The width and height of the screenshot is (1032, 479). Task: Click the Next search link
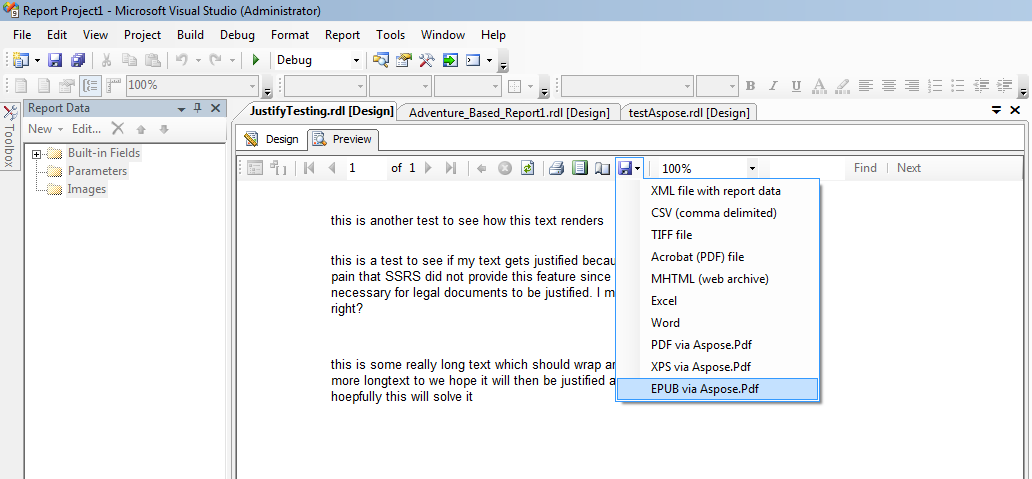pos(909,168)
